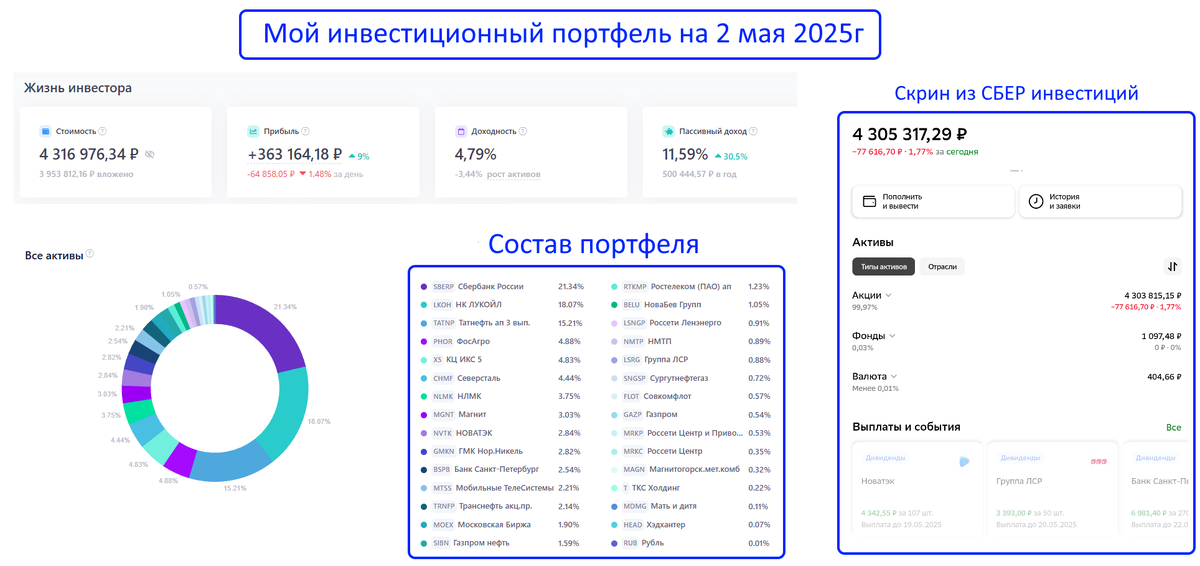Open the help tooltip next to Прибыль
1200x566 pixels.
point(305,131)
